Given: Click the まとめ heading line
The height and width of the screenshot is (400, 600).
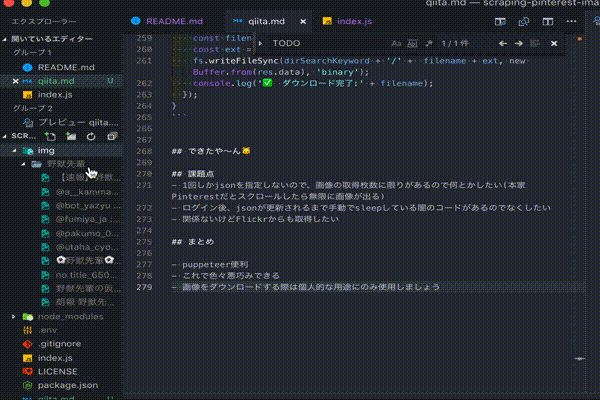Looking at the screenshot, I should (193, 242).
